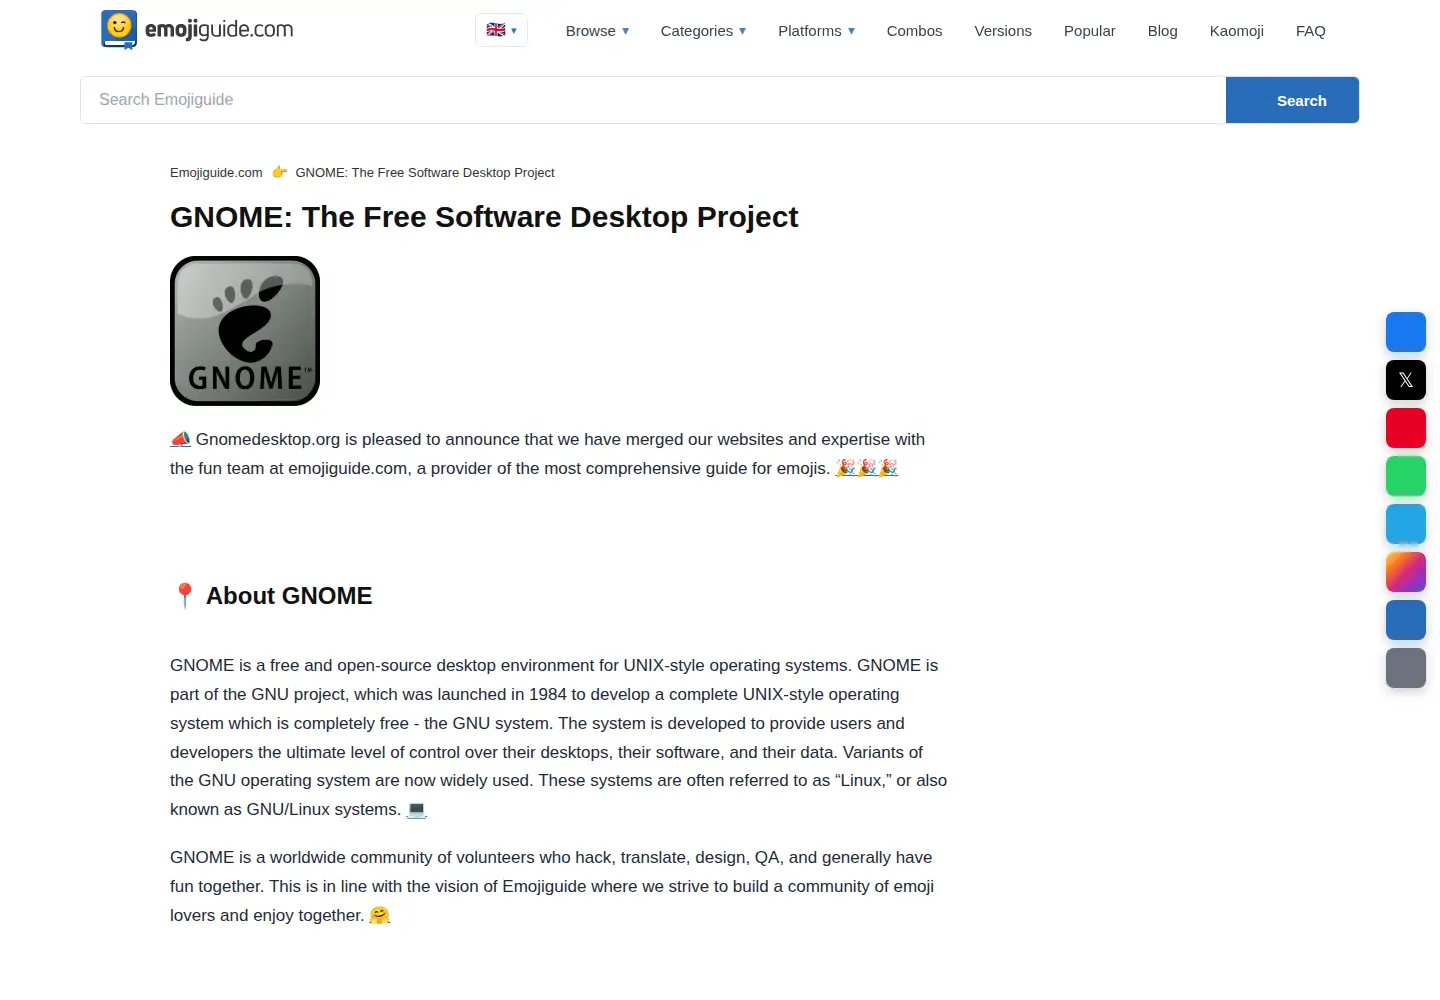Viewport: 1440px width, 1000px height.
Task: Click the dark blue share button
Action: [1405, 620]
